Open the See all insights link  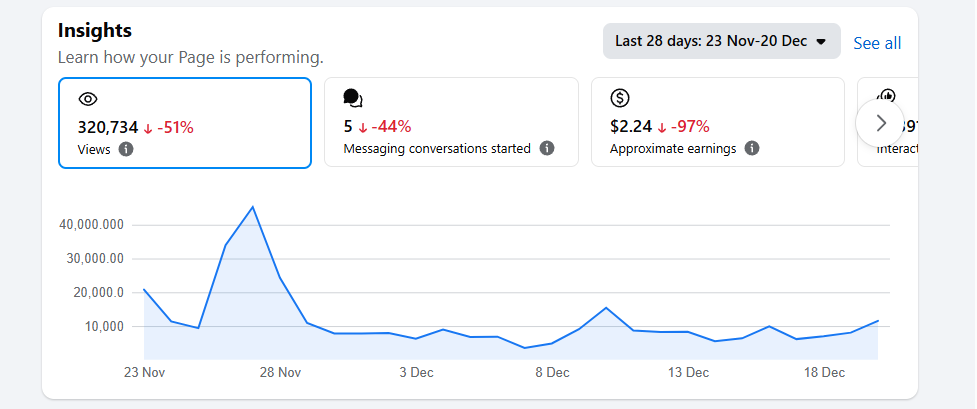877,43
